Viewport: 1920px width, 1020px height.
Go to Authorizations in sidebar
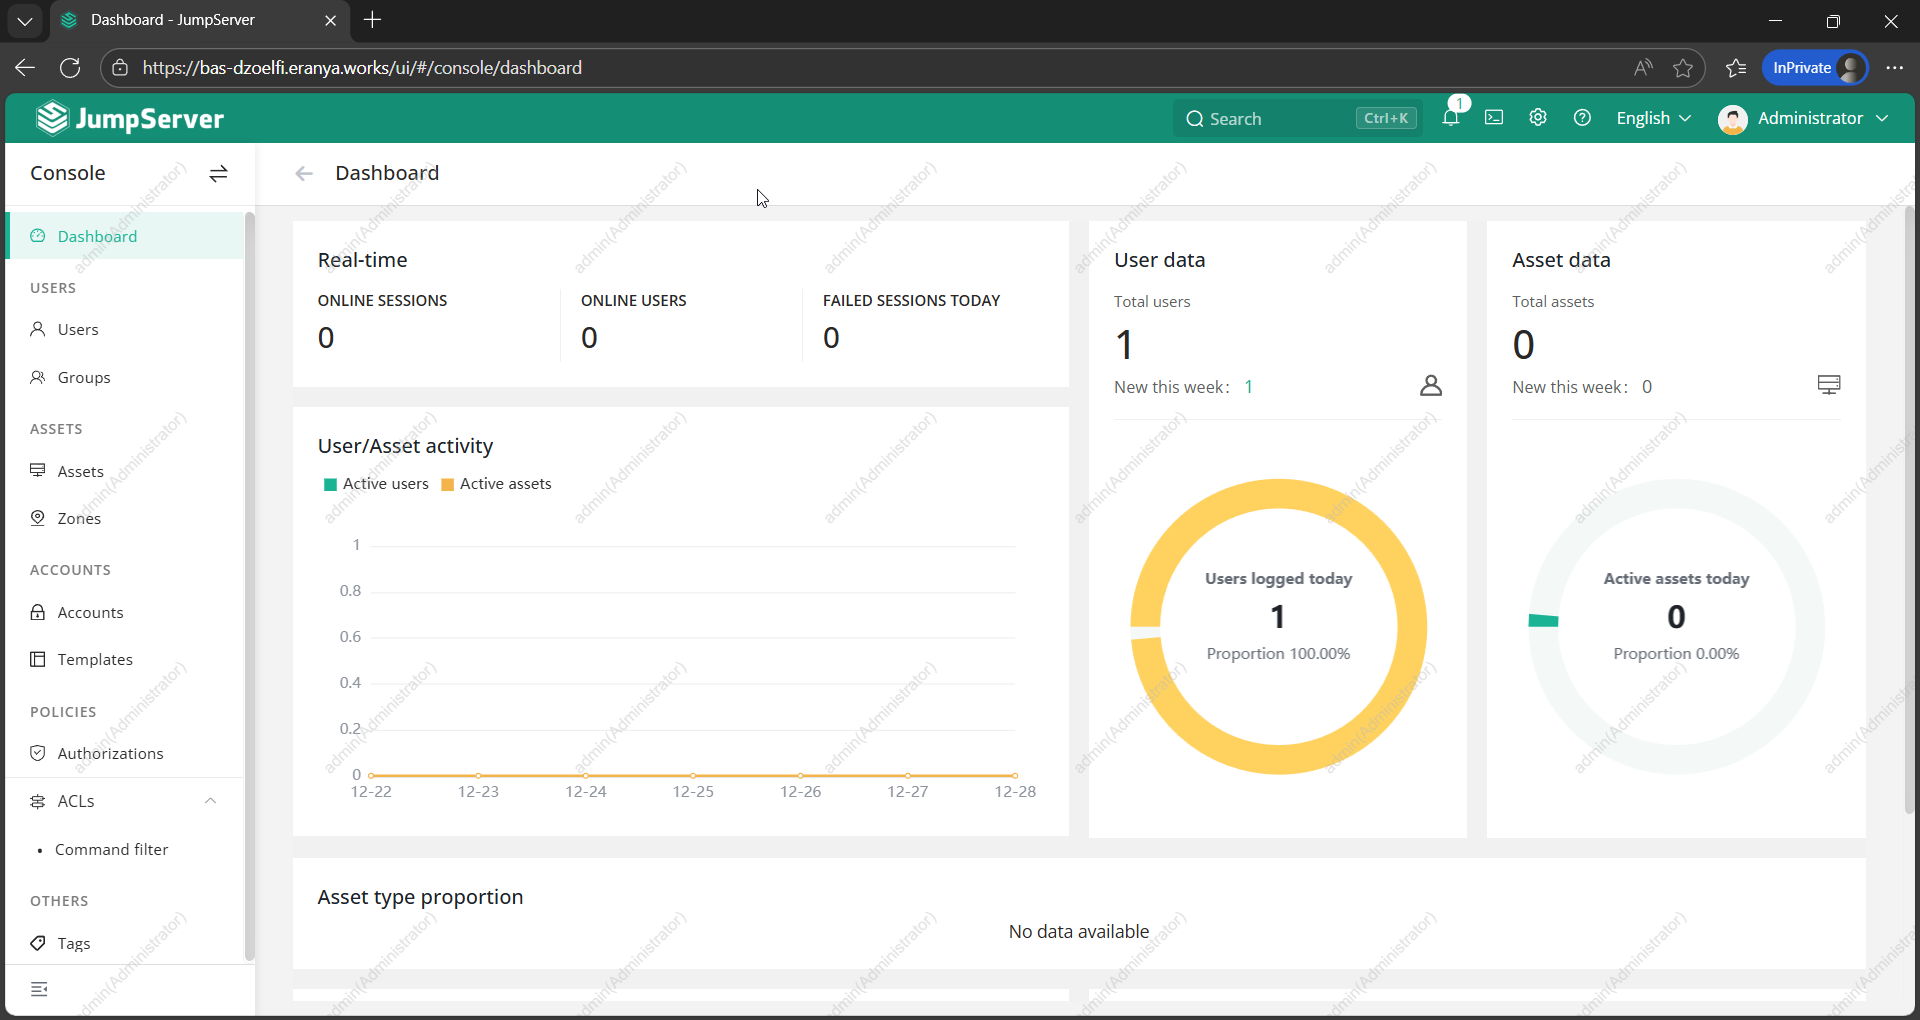(x=110, y=754)
